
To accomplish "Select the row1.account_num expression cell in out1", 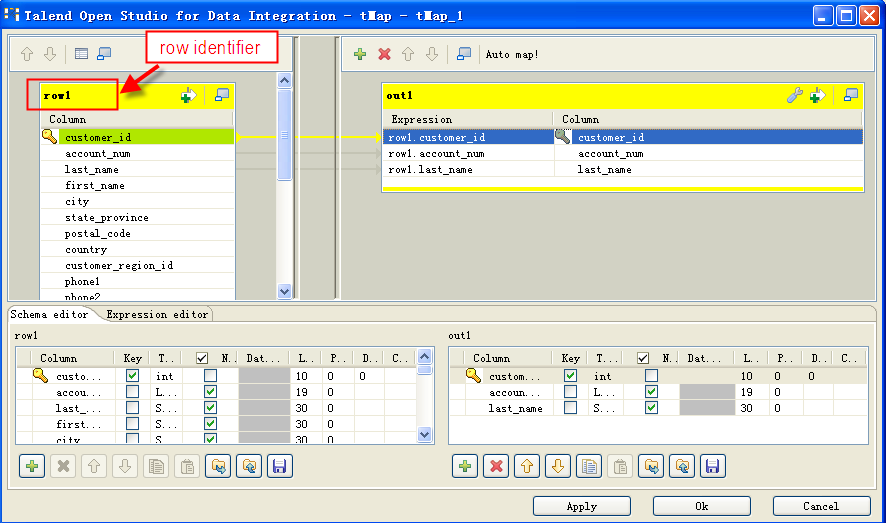I will pos(467,154).
